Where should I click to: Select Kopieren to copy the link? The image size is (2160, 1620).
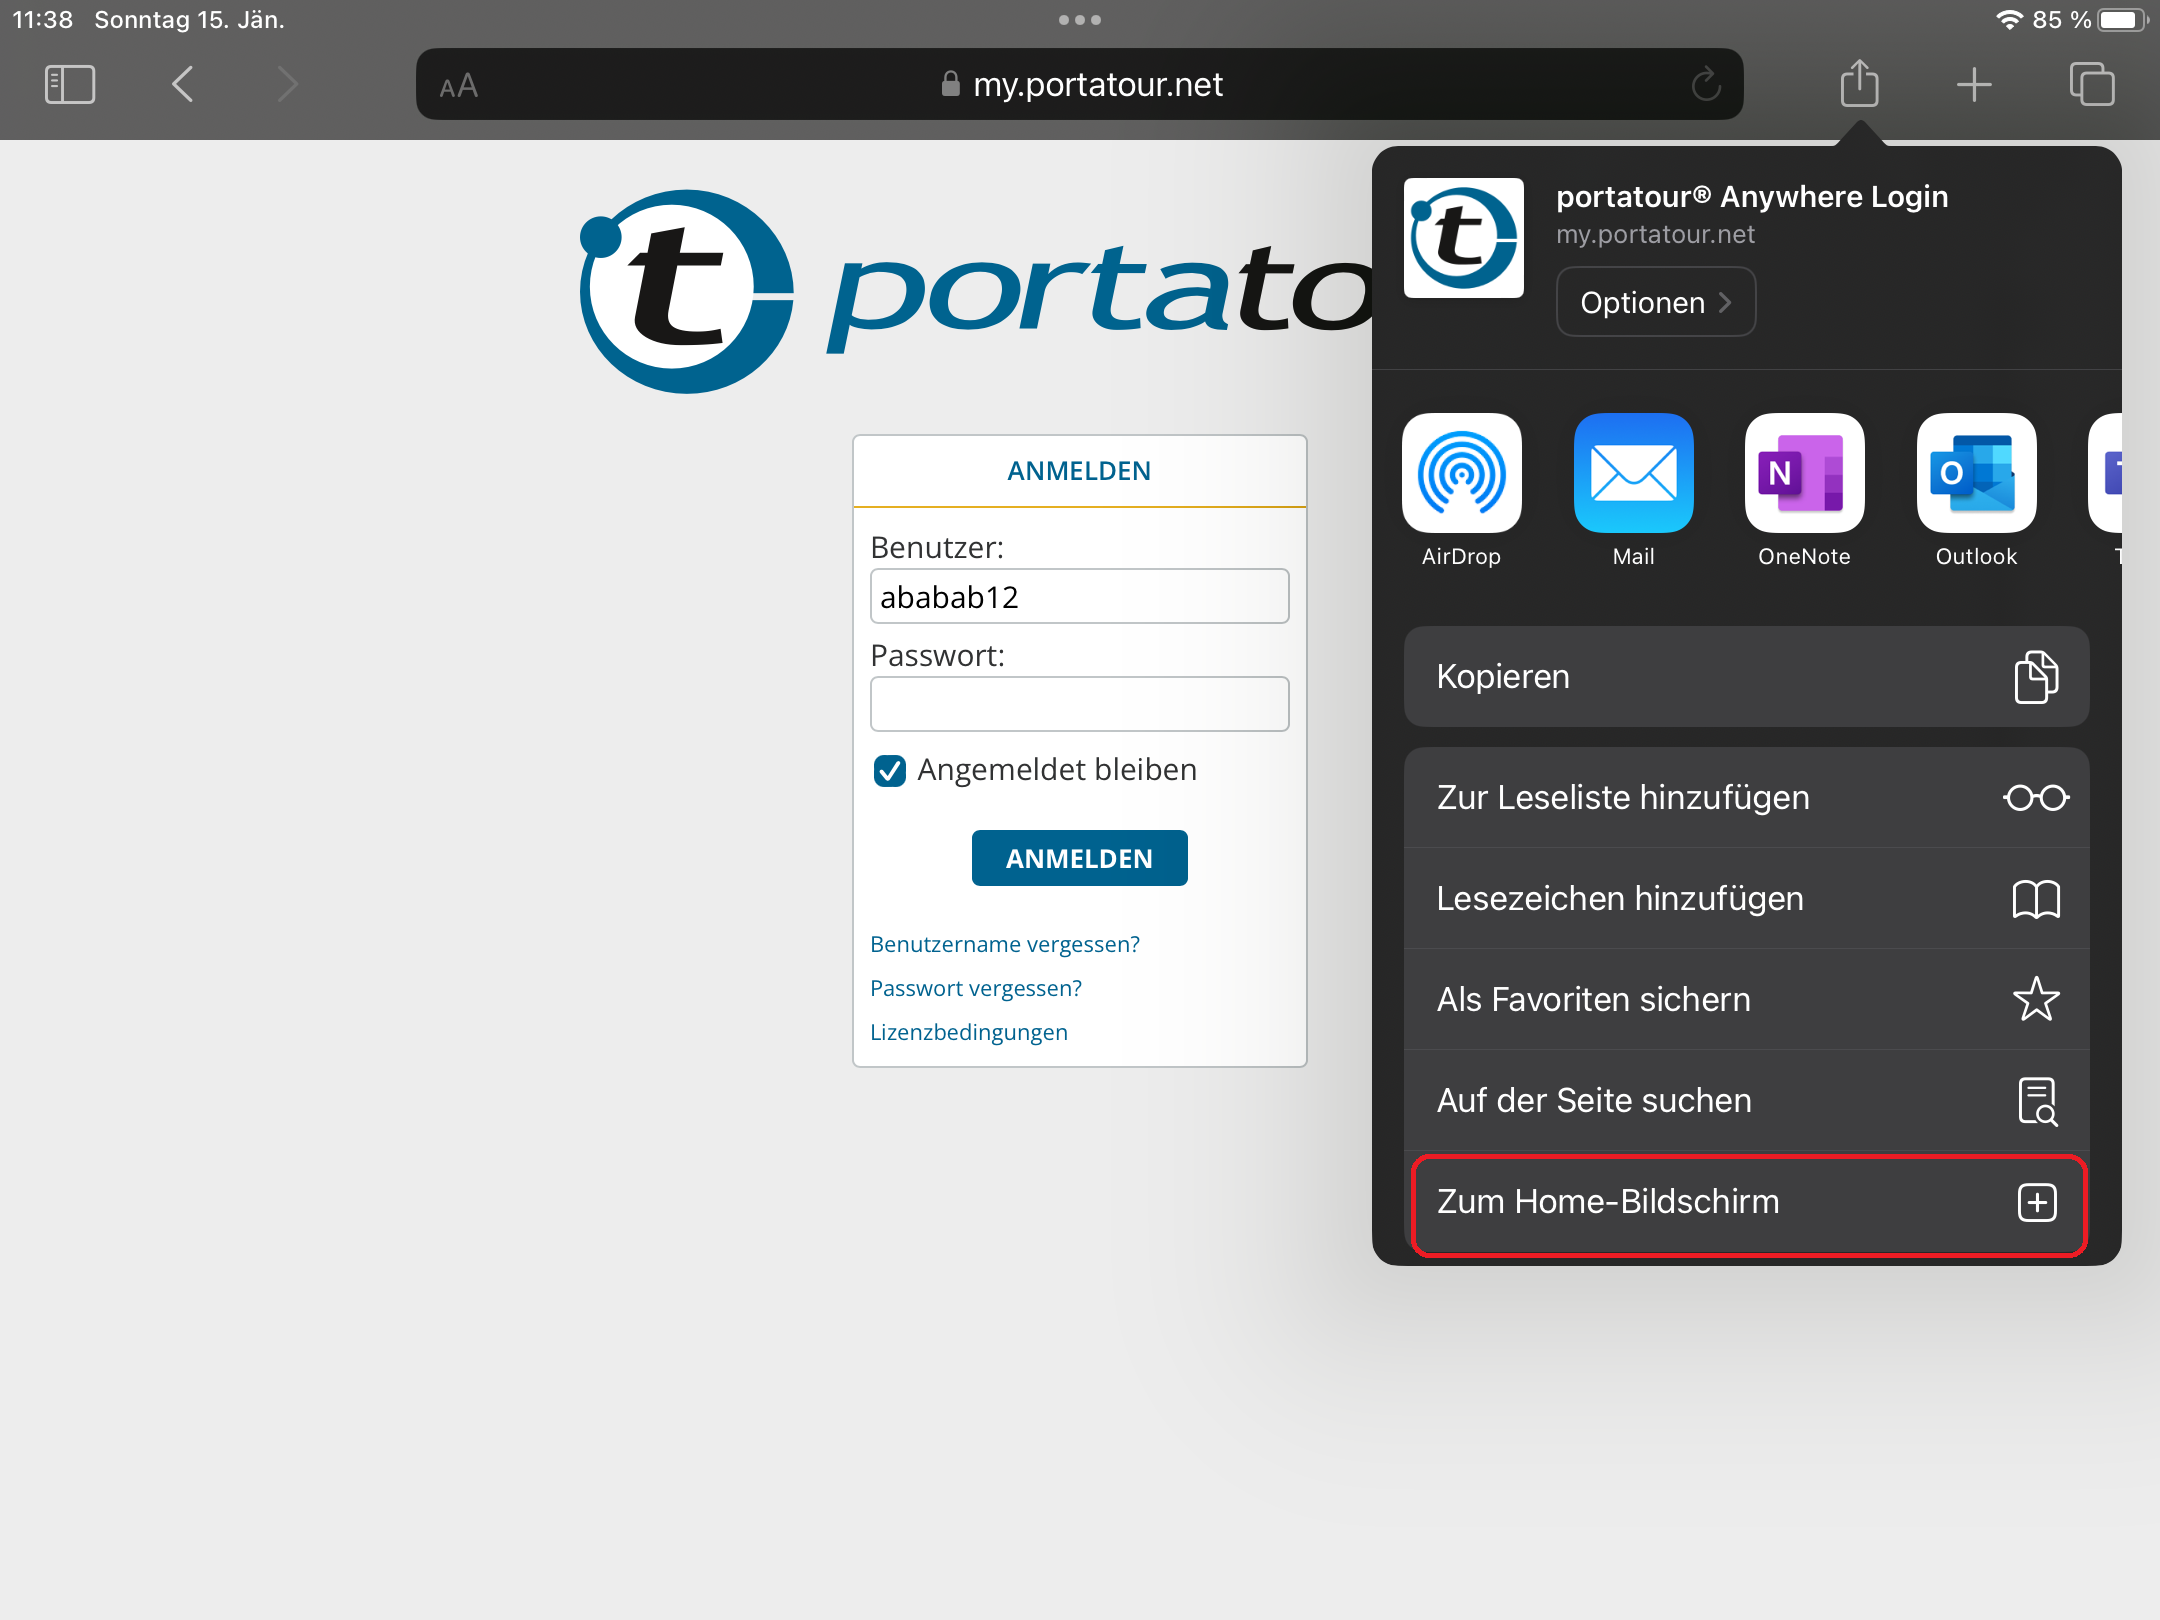pos(1746,677)
